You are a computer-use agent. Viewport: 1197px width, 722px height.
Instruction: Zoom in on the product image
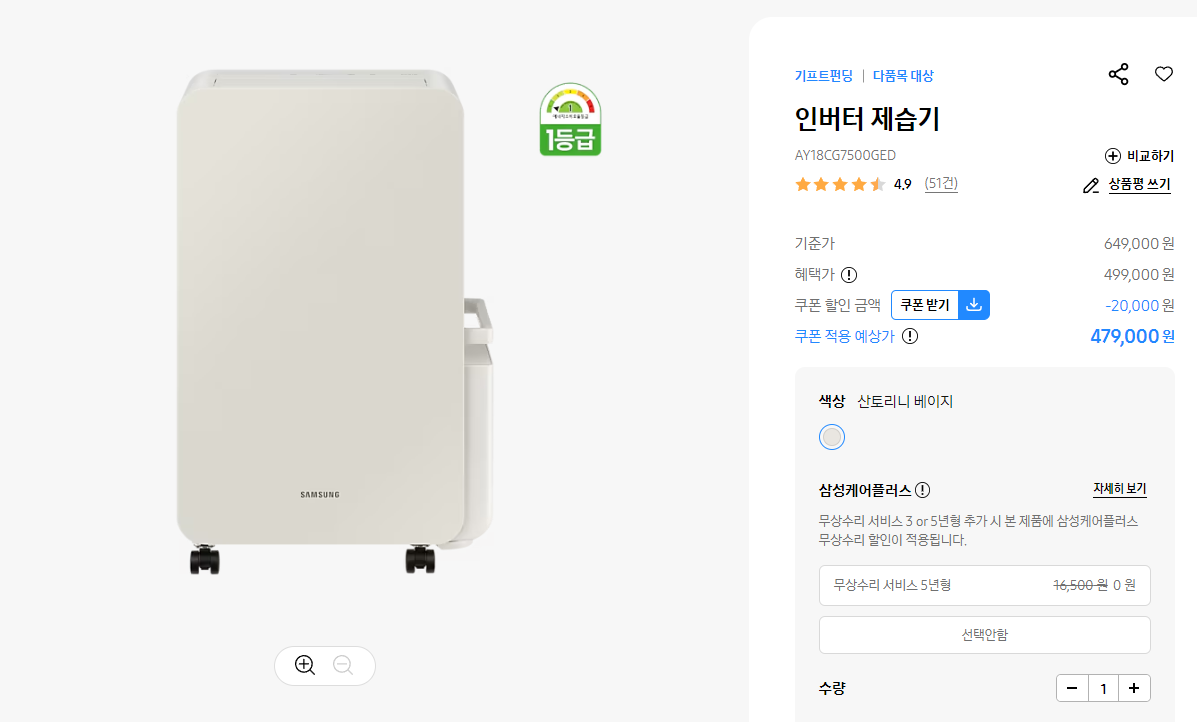point(305,665)
